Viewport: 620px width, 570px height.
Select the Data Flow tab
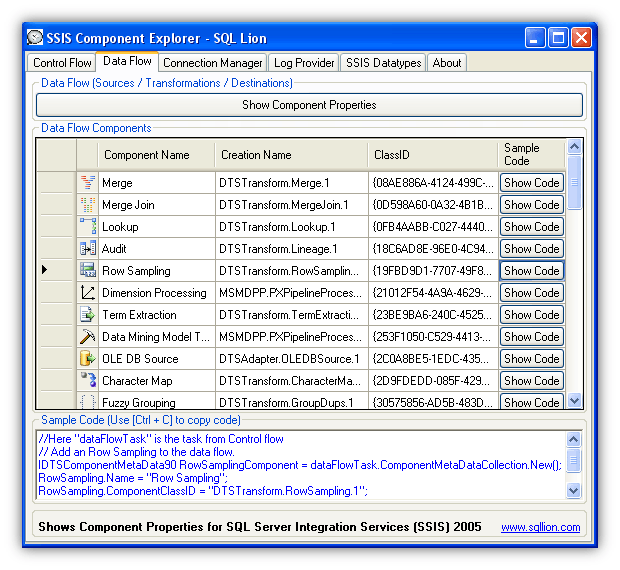click(127, 61)
